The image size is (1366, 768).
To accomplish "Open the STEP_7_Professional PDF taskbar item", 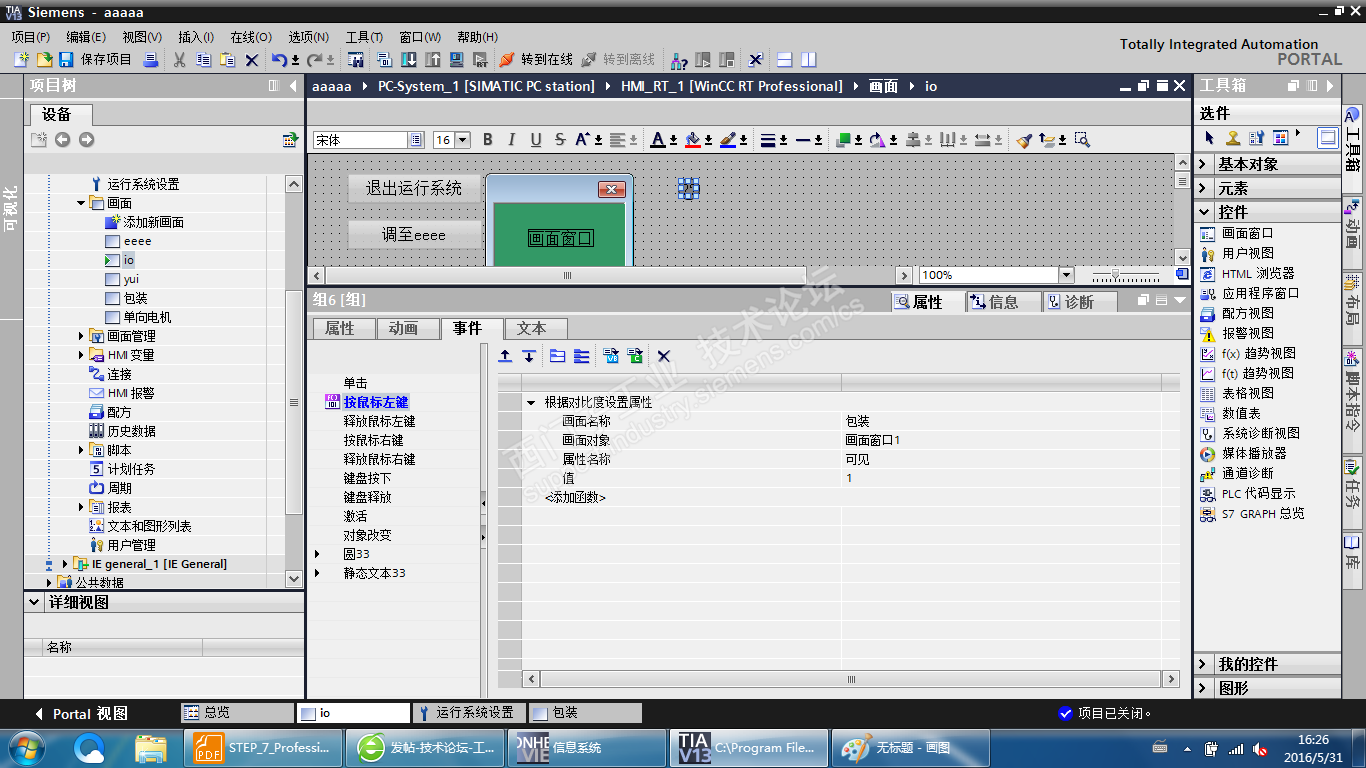I will click(263, 748).
